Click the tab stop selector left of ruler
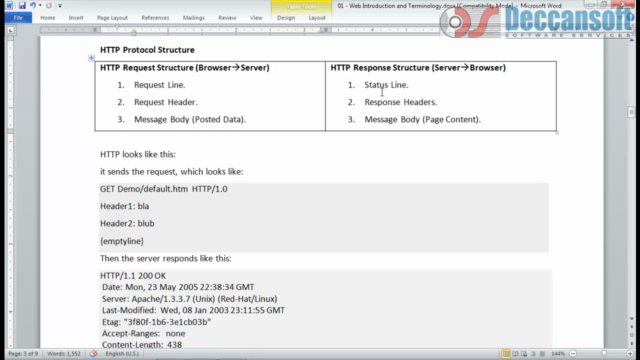The width and height of the screenshot is (640, 360). click(x=11, y=30)
